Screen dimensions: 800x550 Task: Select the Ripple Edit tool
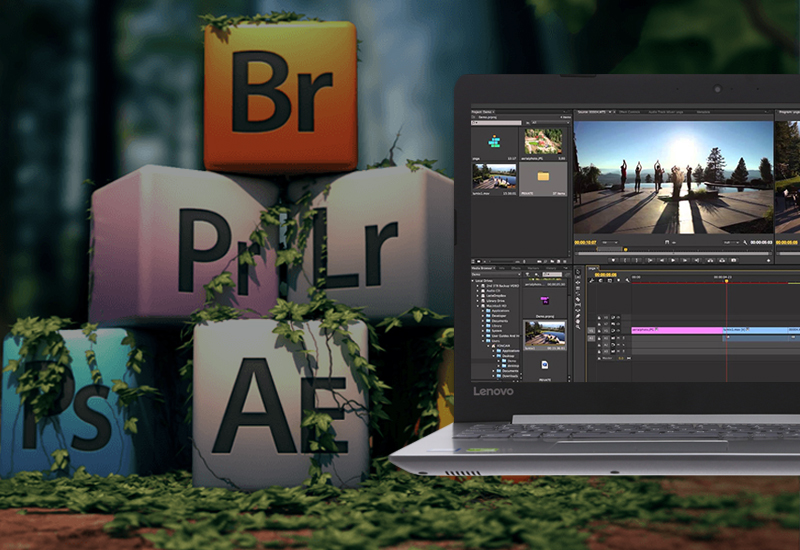coord(578,283)
